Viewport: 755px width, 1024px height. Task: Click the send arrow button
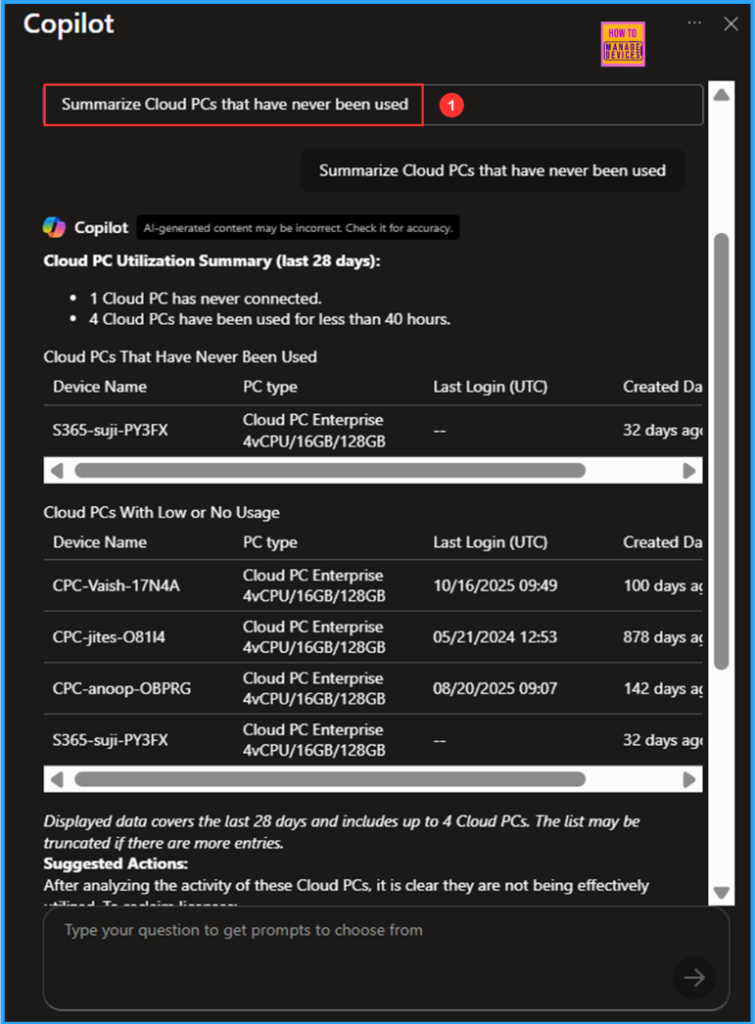pyautogui.click(x=694, y=977)
